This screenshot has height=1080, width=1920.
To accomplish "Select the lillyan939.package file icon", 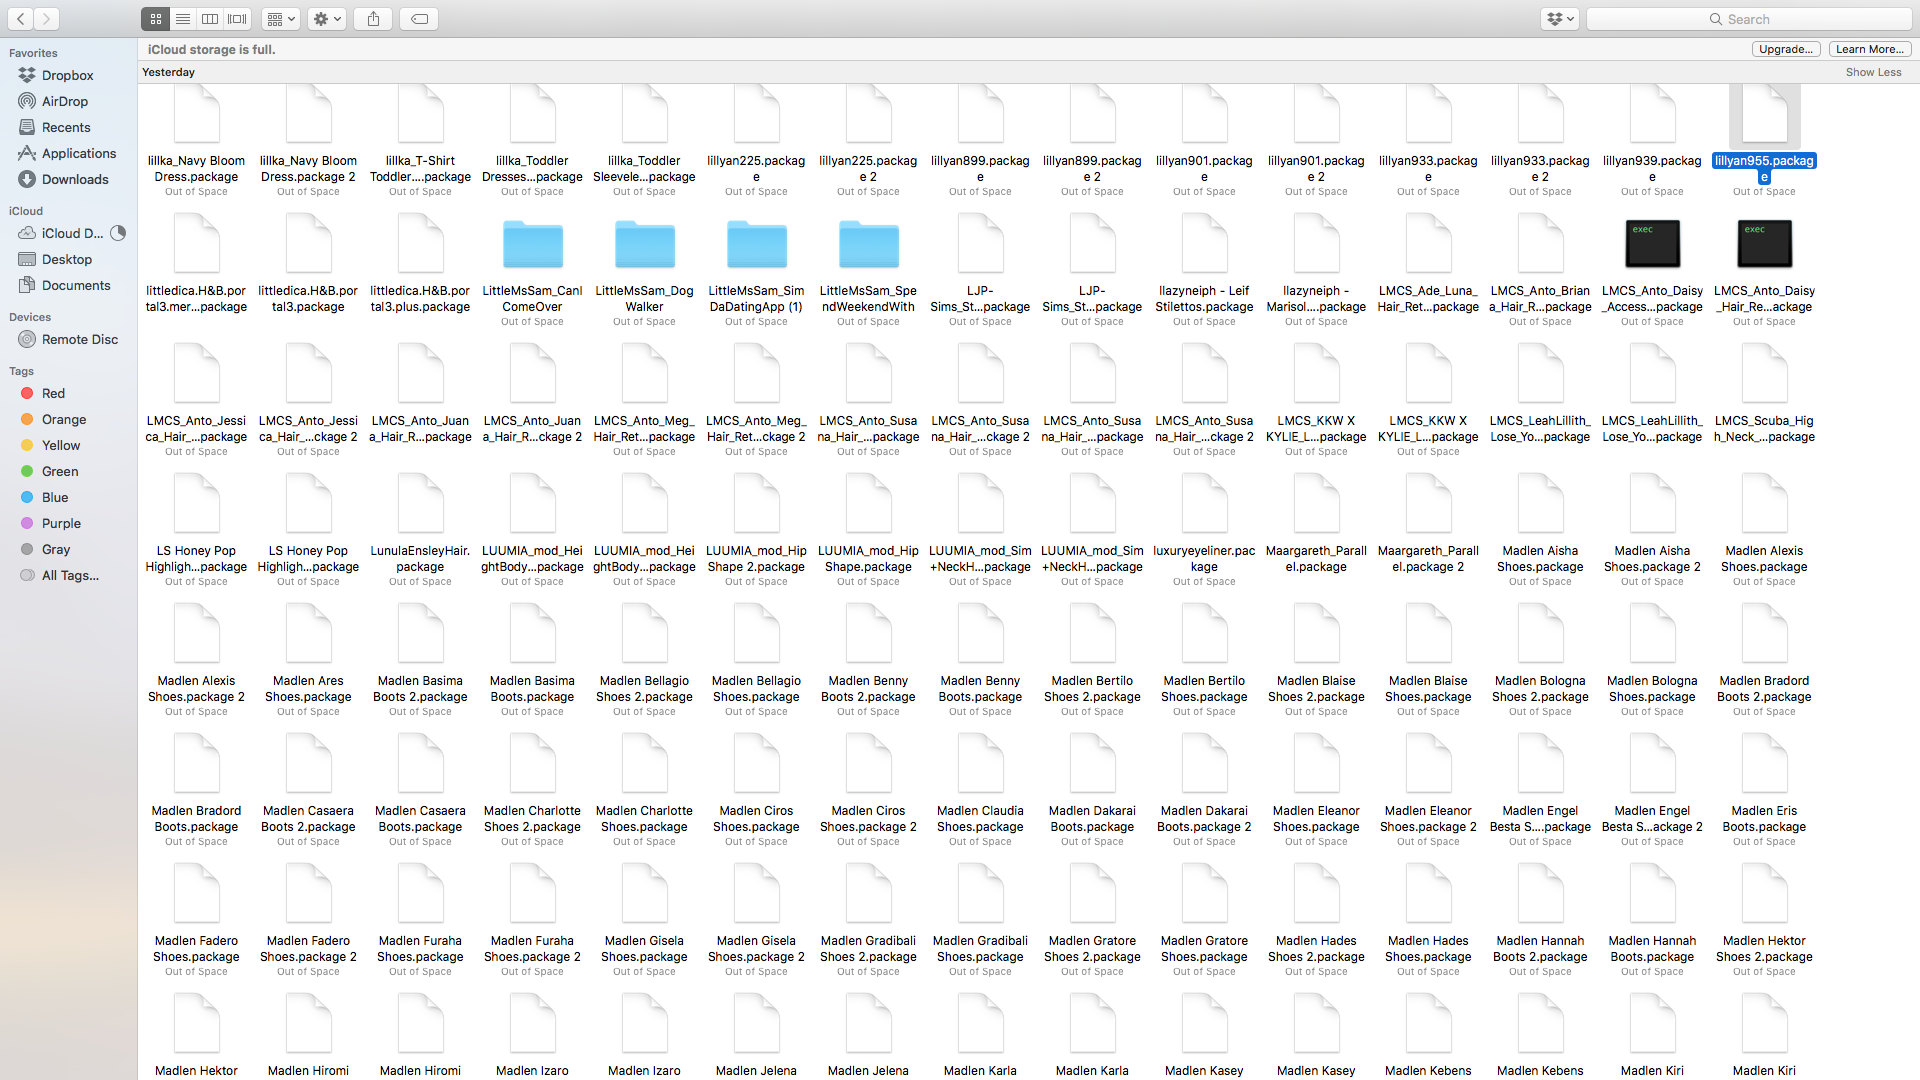I will click(1653, 114).
